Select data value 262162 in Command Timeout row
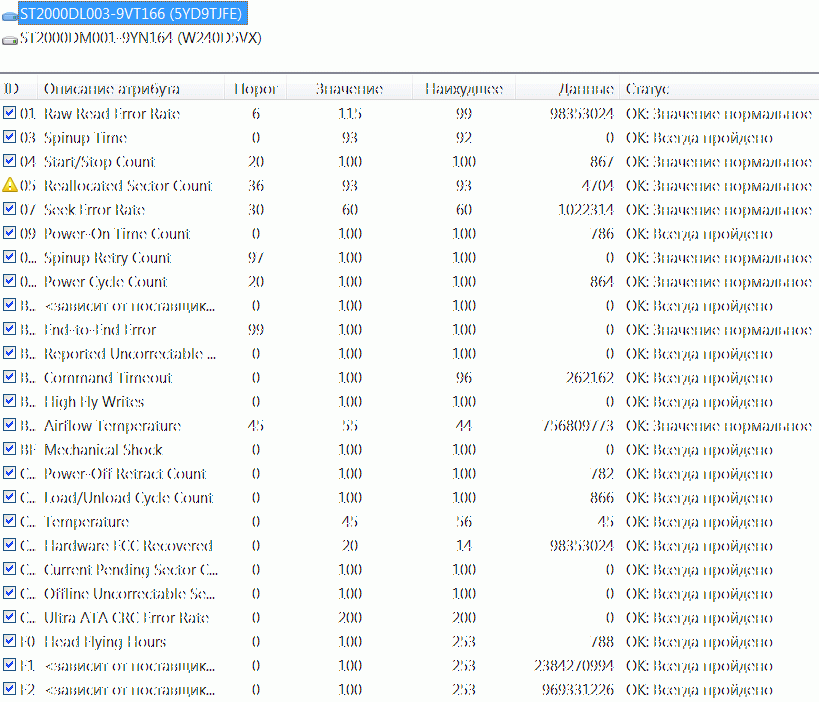The width and height of the screenshot is (819, 702). click(x=590, y=378)
